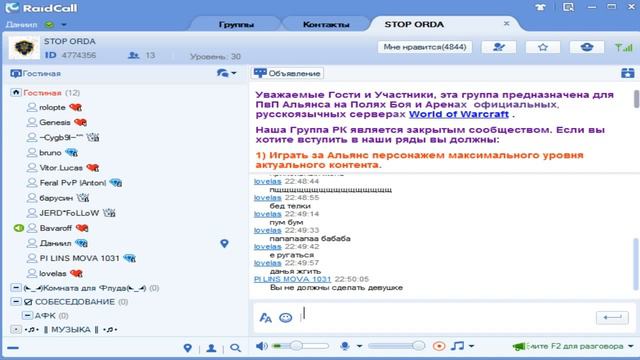Adjust the speaker volume slider
This screenshot has width=640, height=360.
(300, 346)
